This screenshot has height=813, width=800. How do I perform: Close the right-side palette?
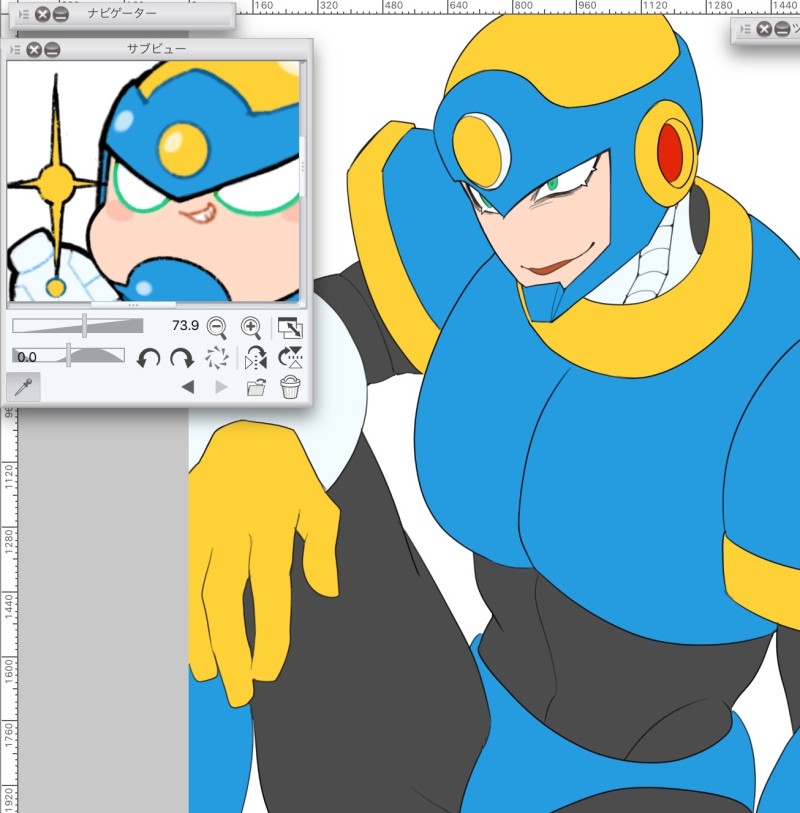click(764, 29)
